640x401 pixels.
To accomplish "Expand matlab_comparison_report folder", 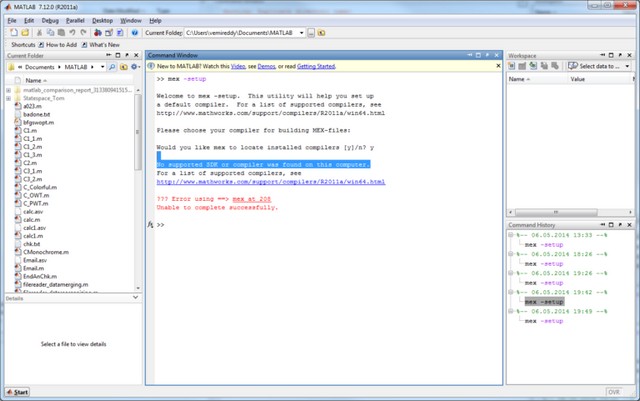I will pyautogui.click(x=9, y=90).
